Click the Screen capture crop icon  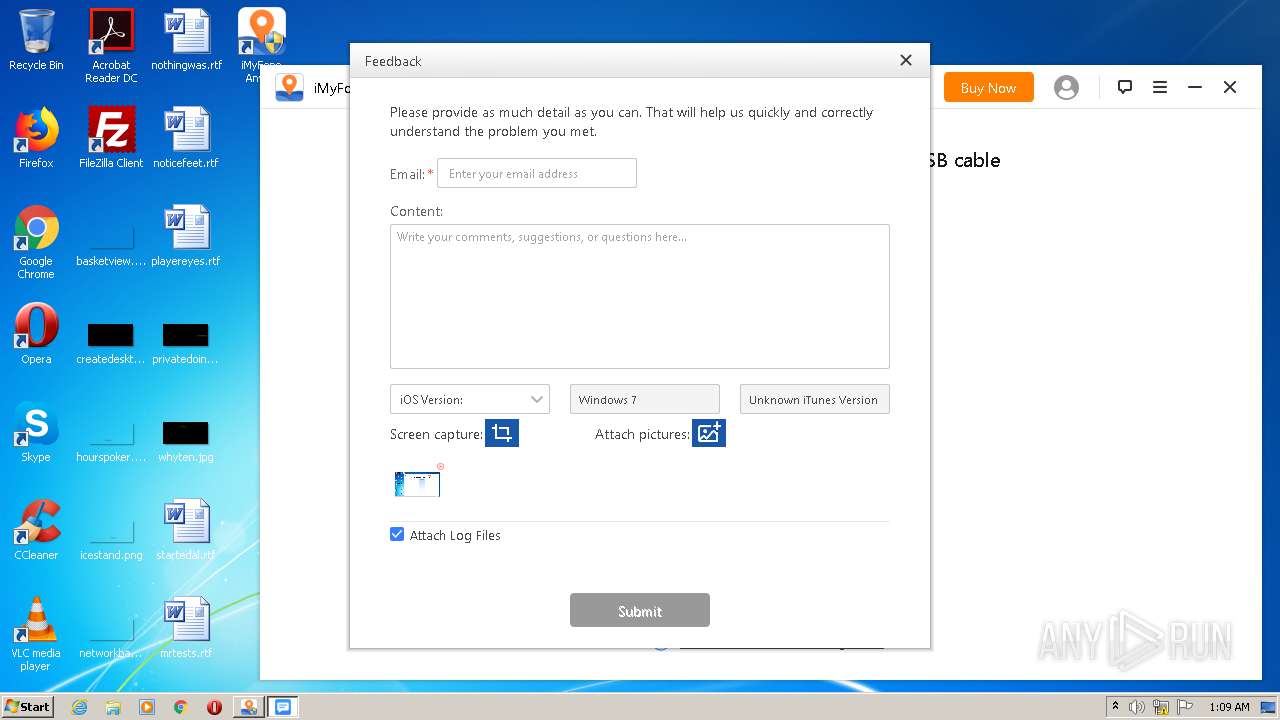click(502, 433)
